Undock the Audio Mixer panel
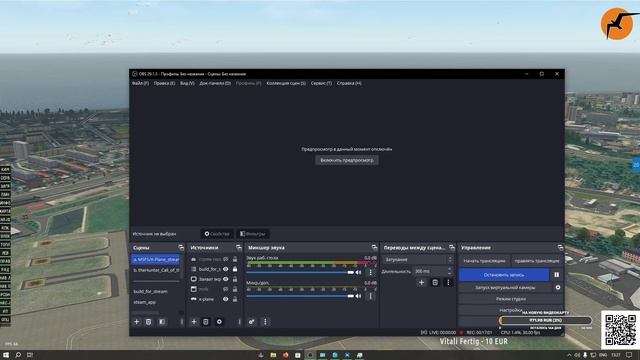The image size is (640, 360). pyautogui.click(x=374, y=247)
